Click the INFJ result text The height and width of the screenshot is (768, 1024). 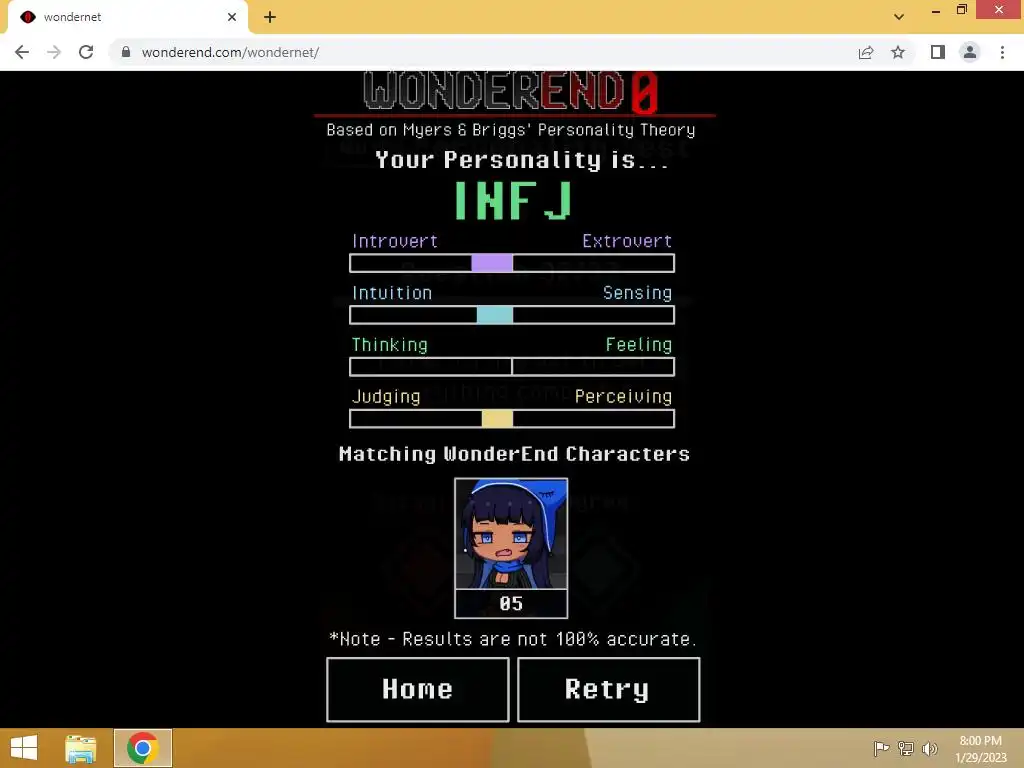coord(513,200)
